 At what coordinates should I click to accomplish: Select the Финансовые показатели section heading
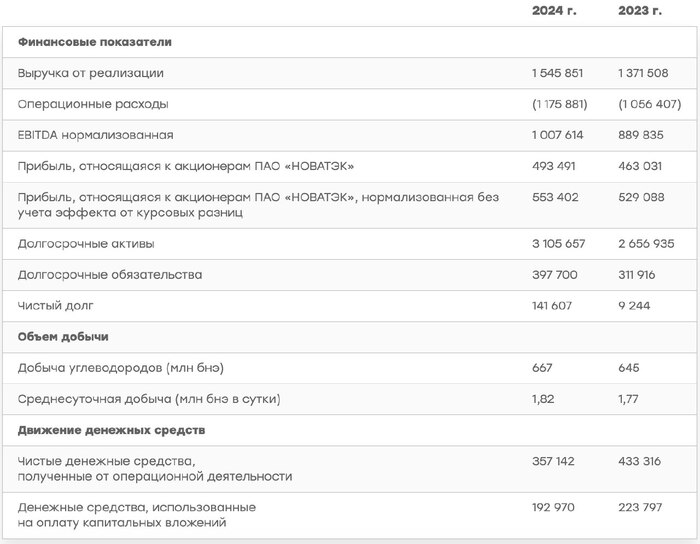pos(95,42)
